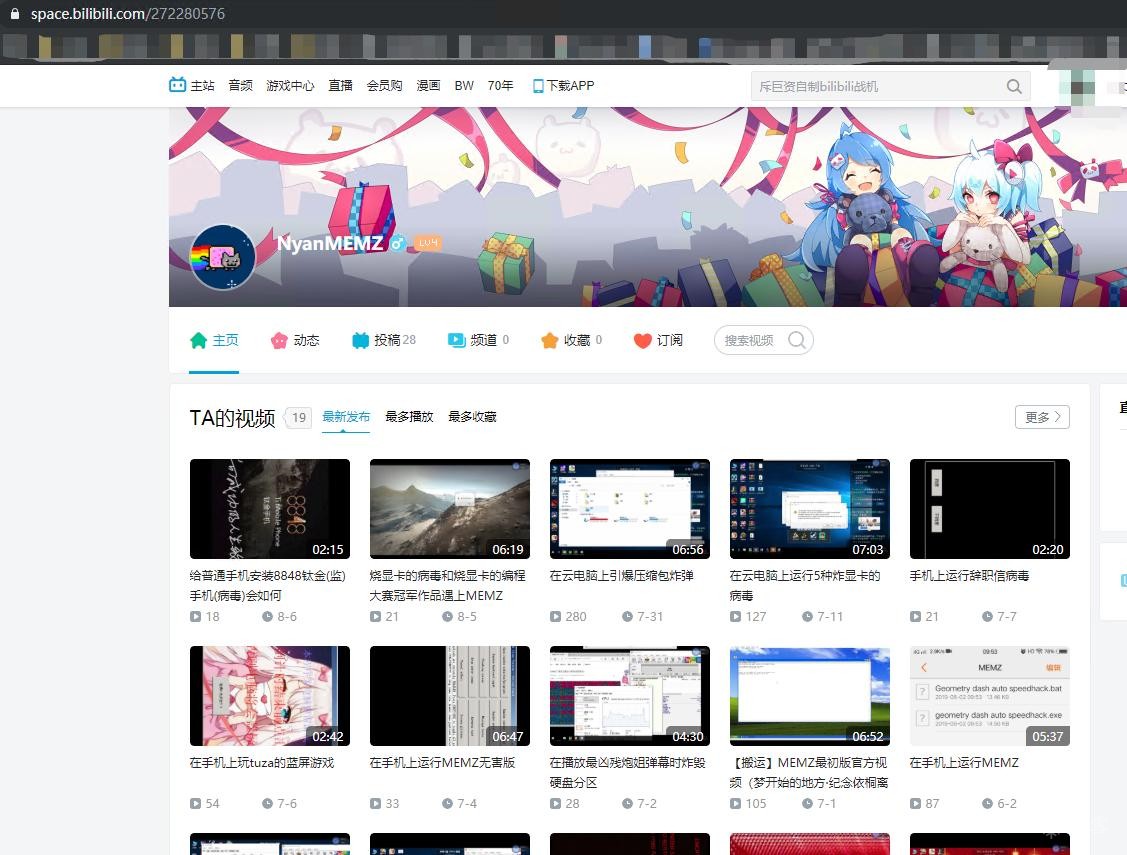Viewport: 1127px width, 855px height.
Task: Click the browser address bar URL
Action: tap(128, 14)
